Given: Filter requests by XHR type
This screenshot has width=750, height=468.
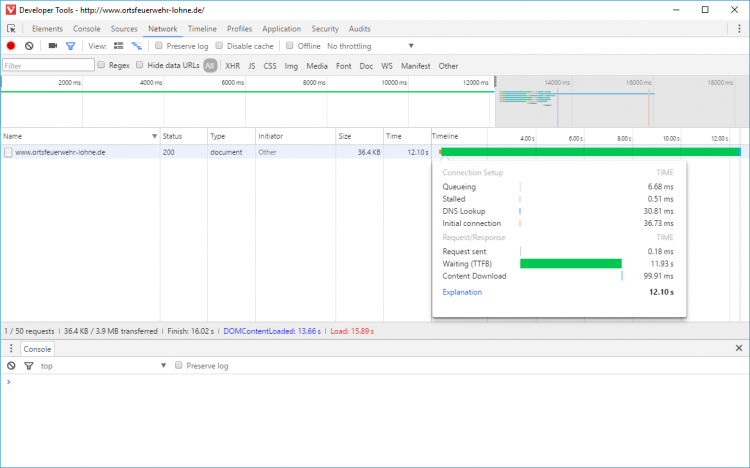Looking at the screenshot, I should click(232, 66).
